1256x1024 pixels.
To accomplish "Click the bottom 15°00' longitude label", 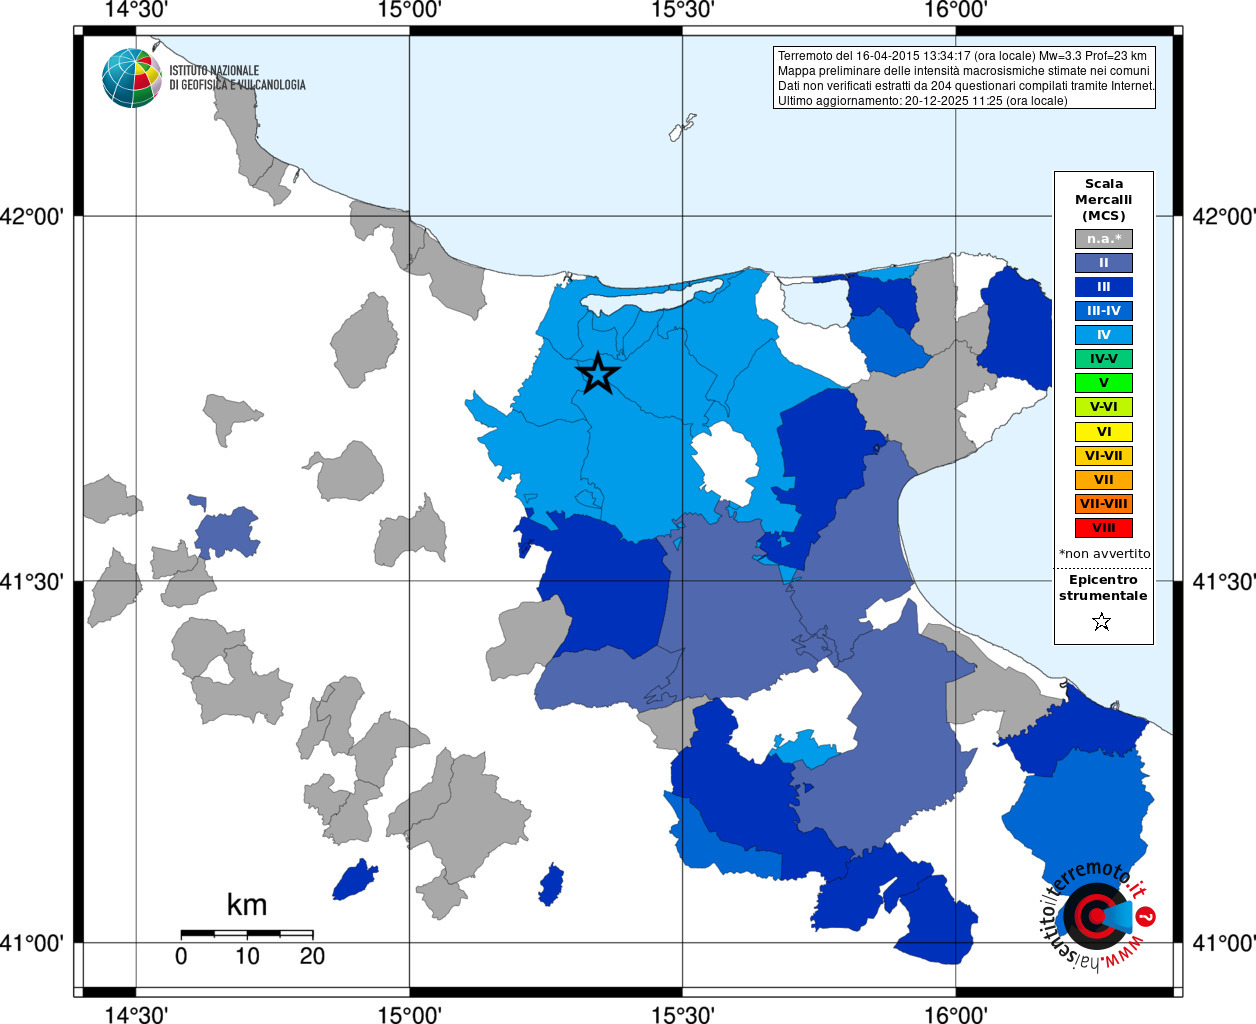I will [410, 1014].
